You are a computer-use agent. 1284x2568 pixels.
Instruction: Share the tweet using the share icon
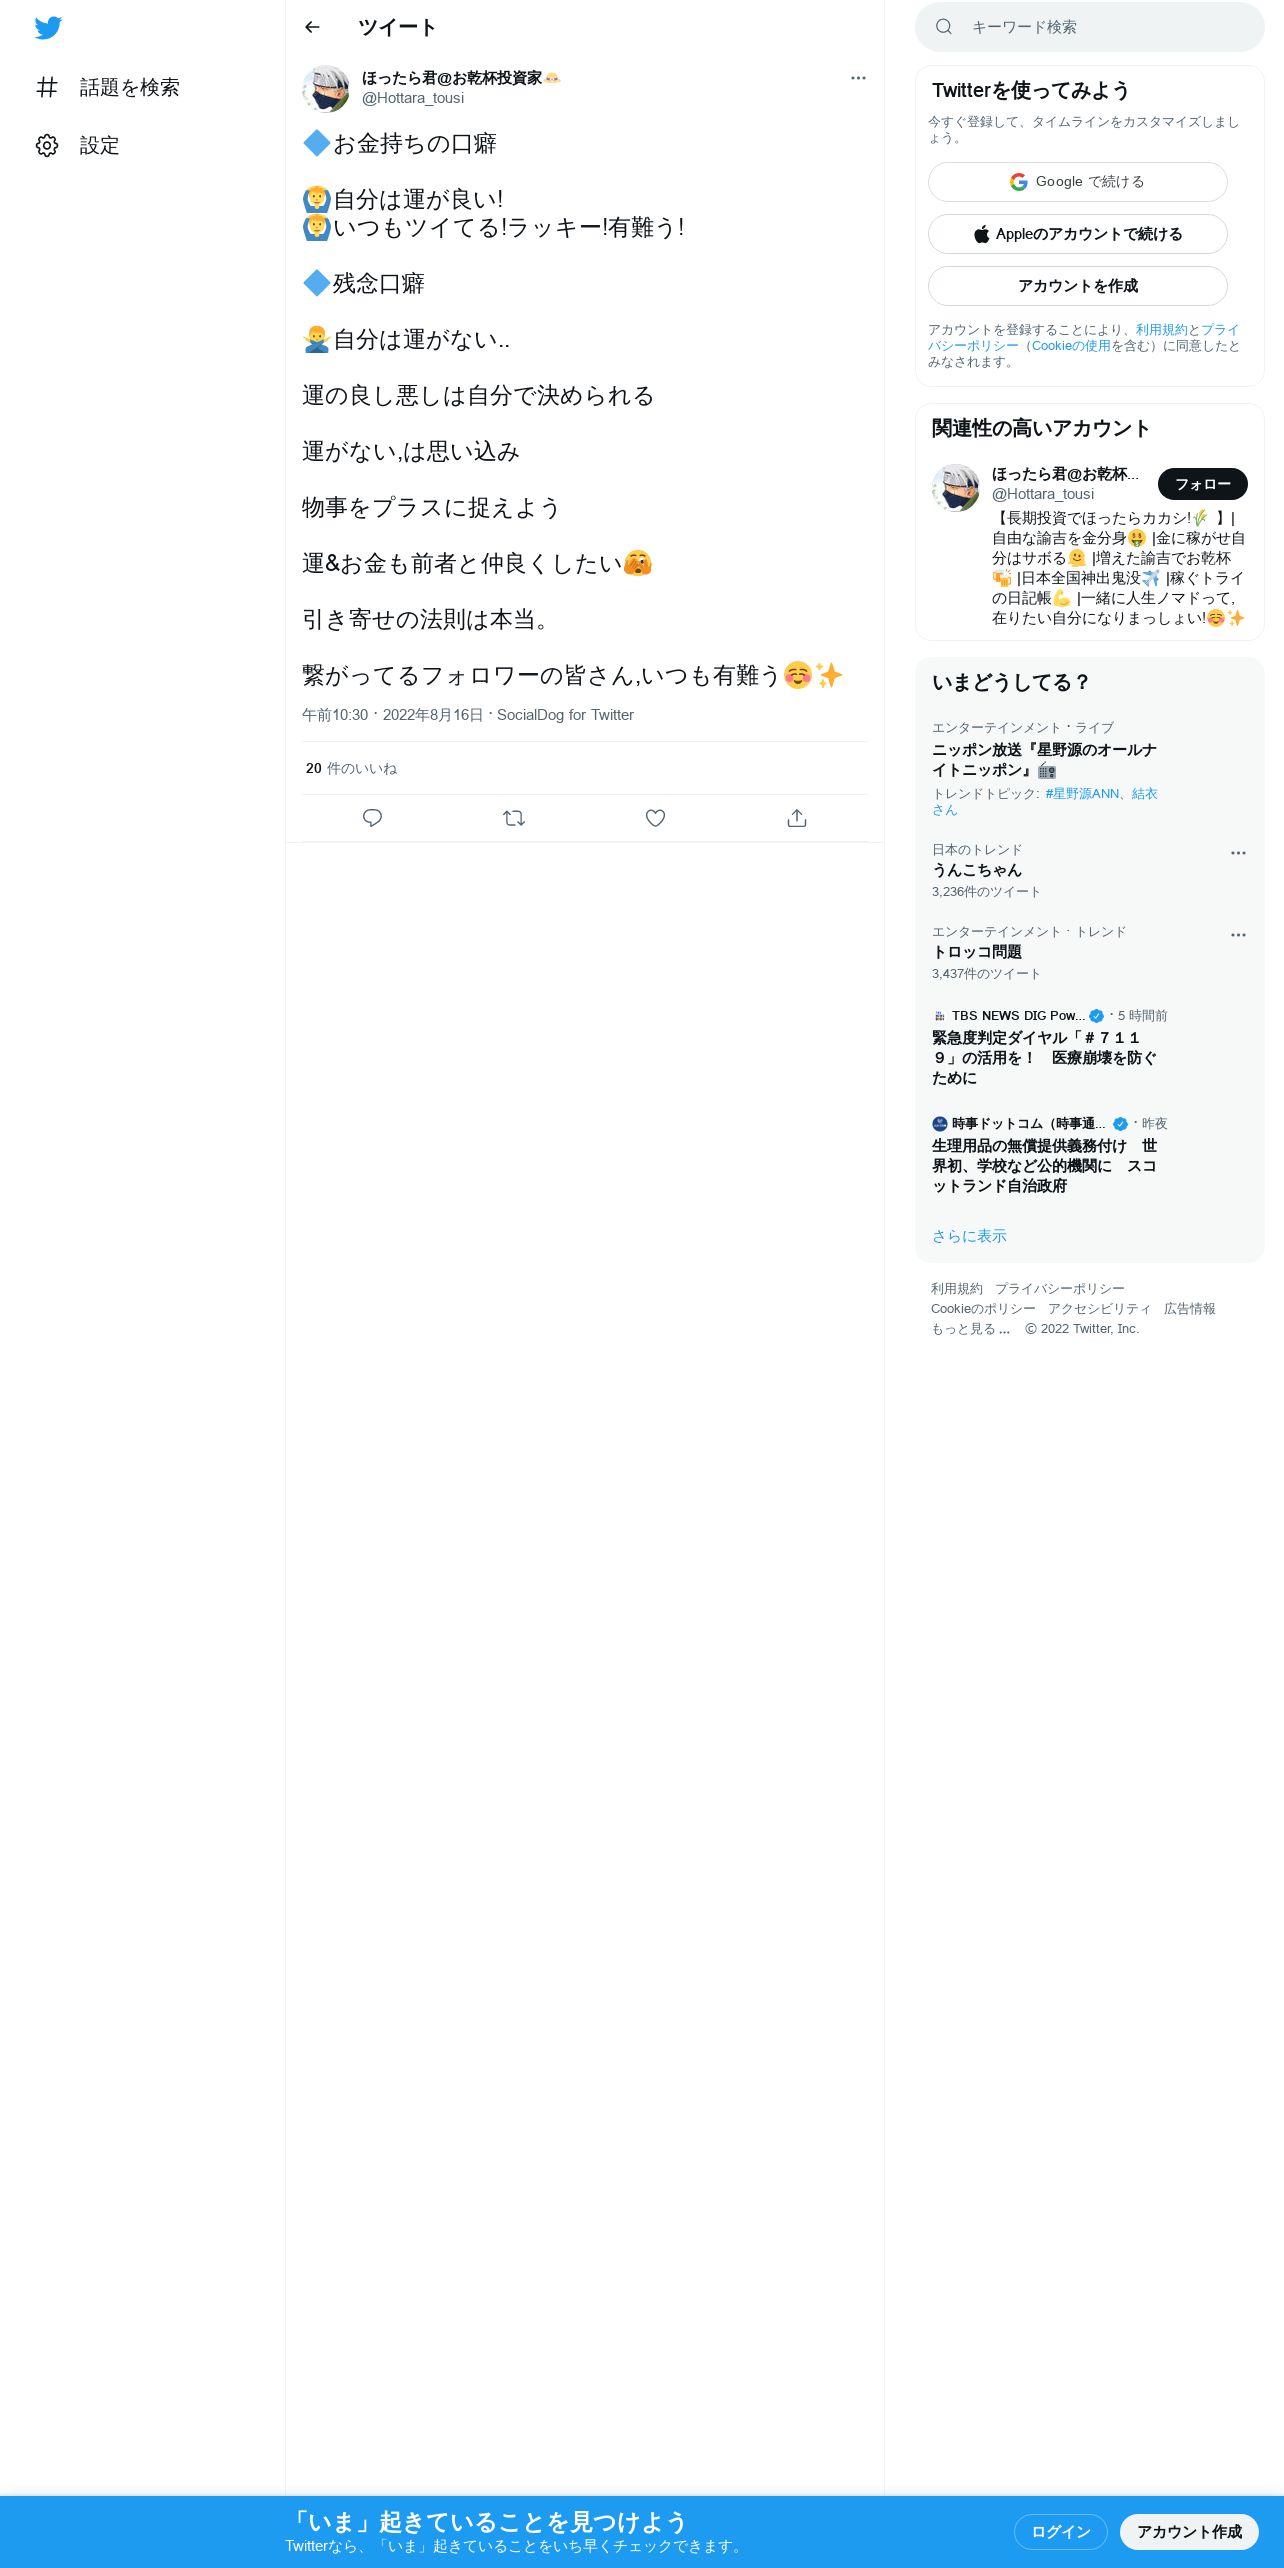797,818
